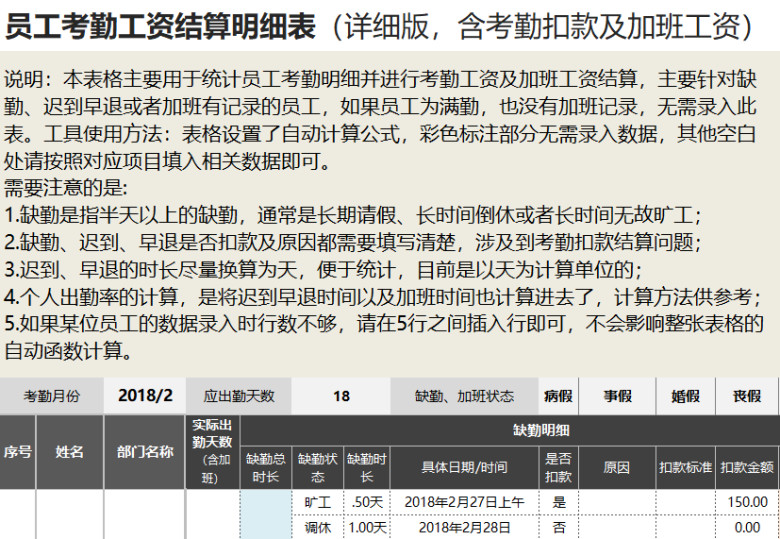
Task: Click the 扣款金额 column header
Action: click(x=747, y=467)
